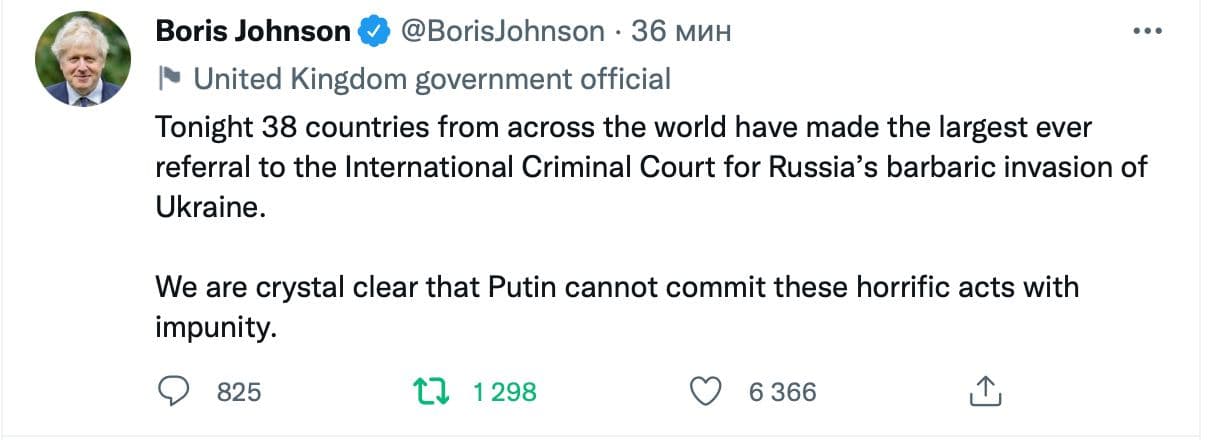The height and width of the screenshot is (440, 1212).
Task: Click the "Boris Johnson" display name
Action: (253, 32)
